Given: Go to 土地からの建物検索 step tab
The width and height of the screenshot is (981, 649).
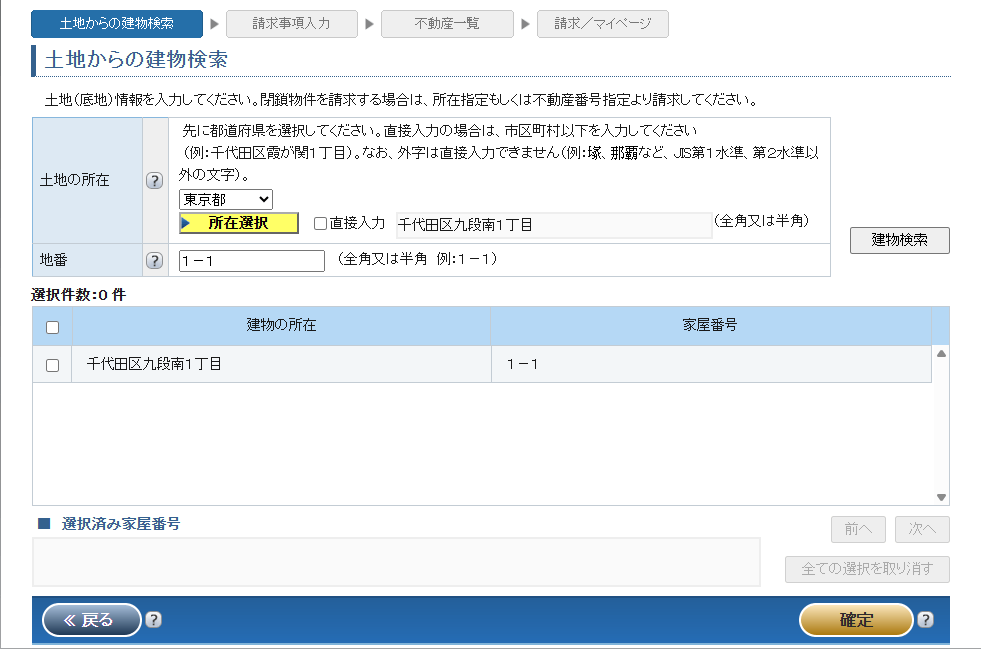Looking at the screenshot, I should pyautogui.click(x=117, y=24).
